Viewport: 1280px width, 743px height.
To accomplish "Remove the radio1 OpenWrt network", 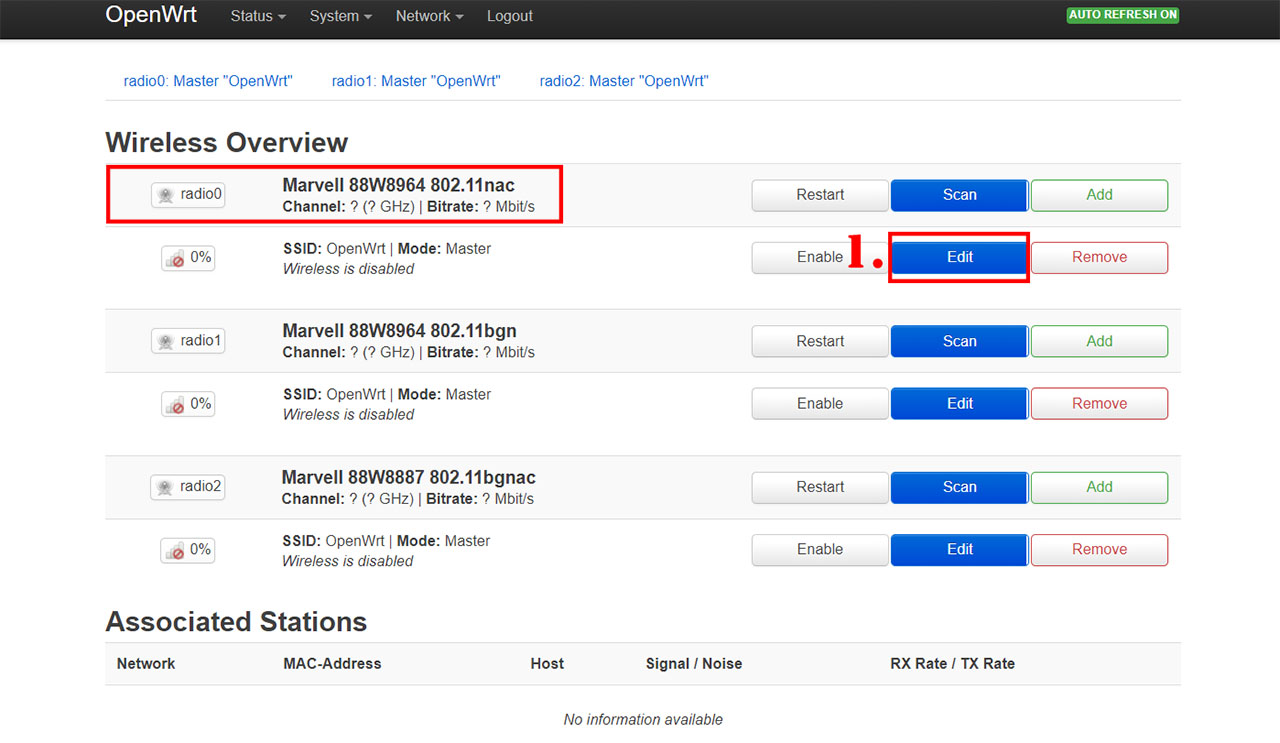I will (1099, 403).
